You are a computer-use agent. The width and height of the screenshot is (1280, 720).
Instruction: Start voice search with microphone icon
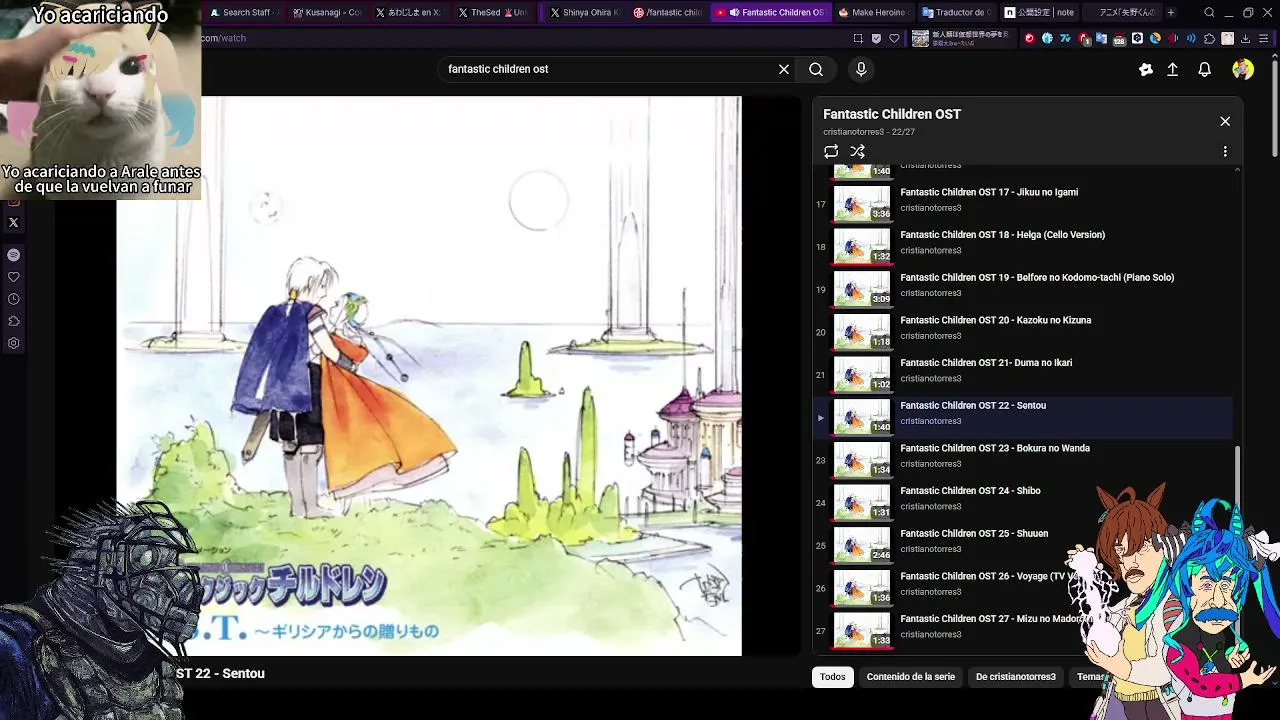[x=861, y=69]
